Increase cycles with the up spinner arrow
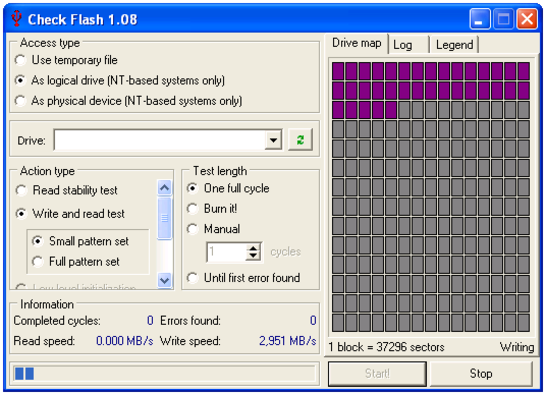 [253, 247]
